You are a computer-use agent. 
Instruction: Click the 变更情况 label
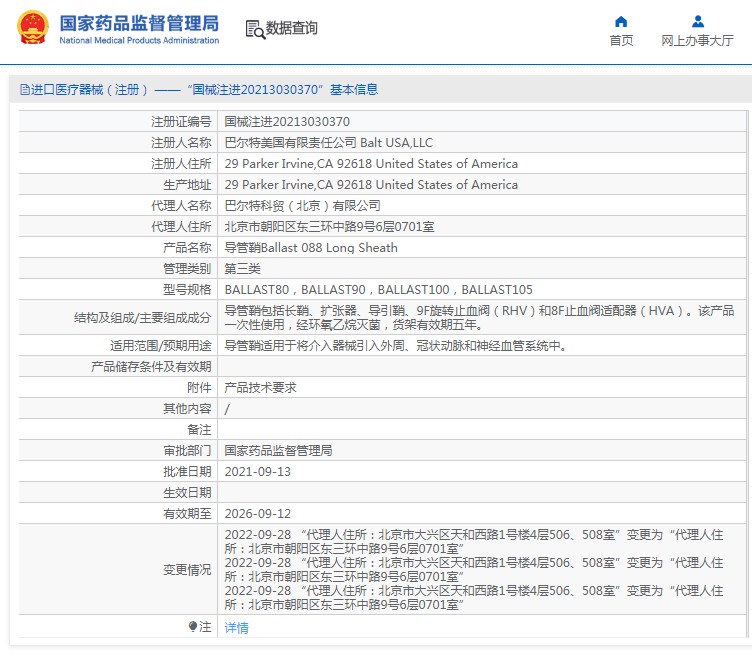(x=187, y=570)
